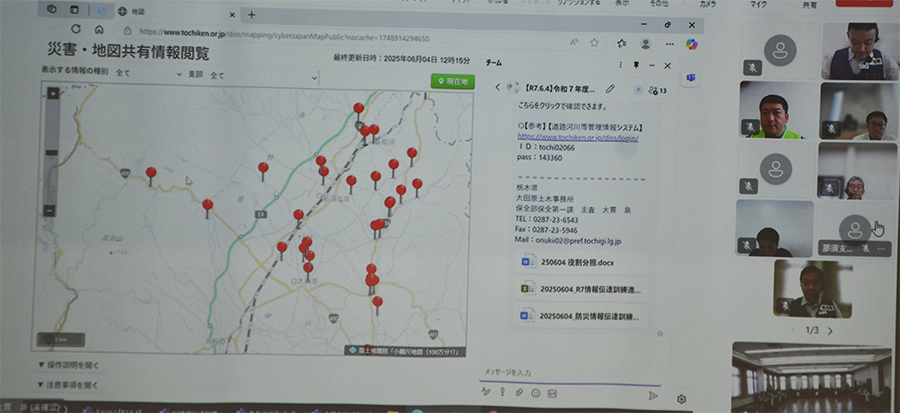The image size is (900, 413).
Task: Open settings gear below chat panel
Action: pyautogui.click(x=681, y=399)
